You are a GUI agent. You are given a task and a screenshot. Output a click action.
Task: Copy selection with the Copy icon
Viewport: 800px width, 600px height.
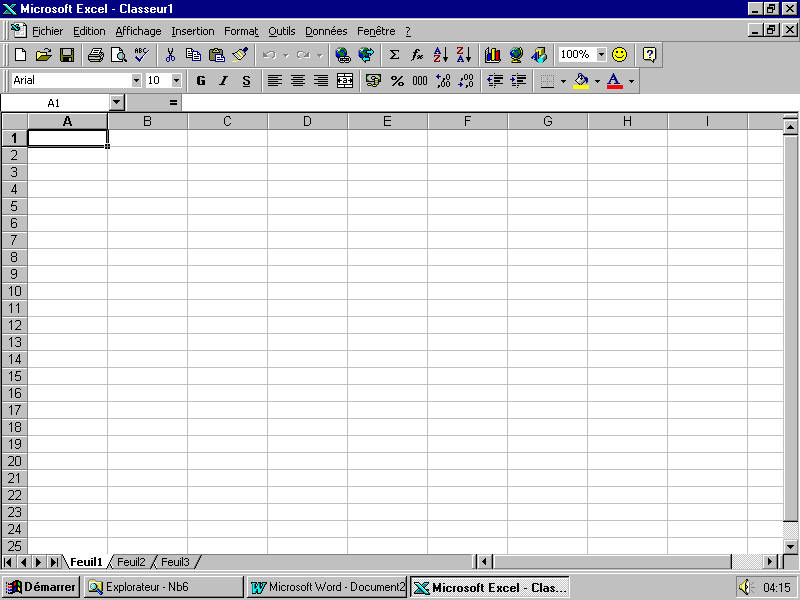193,55
